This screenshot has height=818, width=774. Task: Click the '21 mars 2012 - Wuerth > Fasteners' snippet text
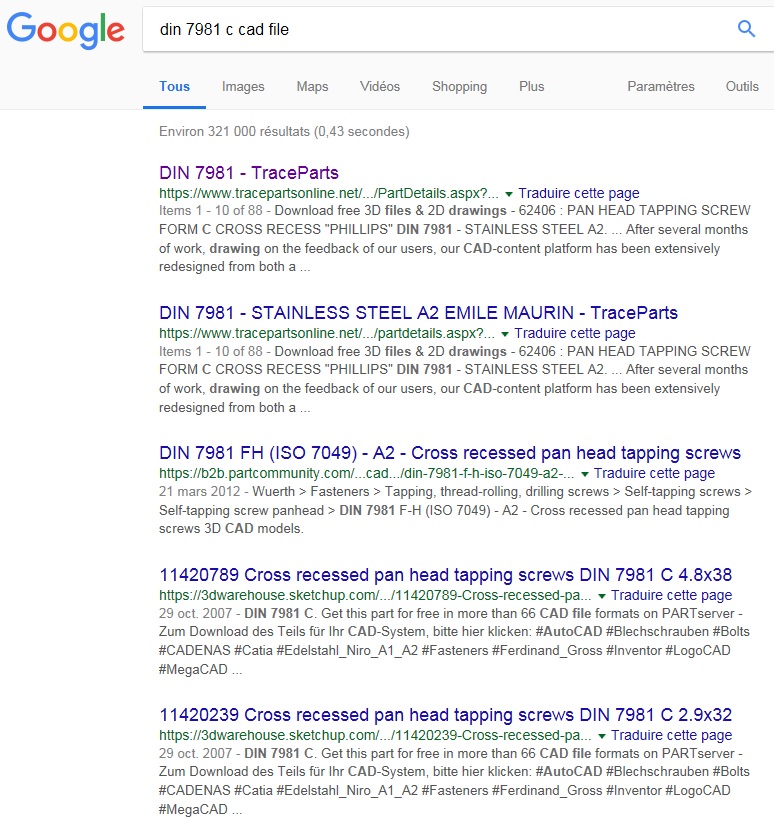tap(455, 510)
